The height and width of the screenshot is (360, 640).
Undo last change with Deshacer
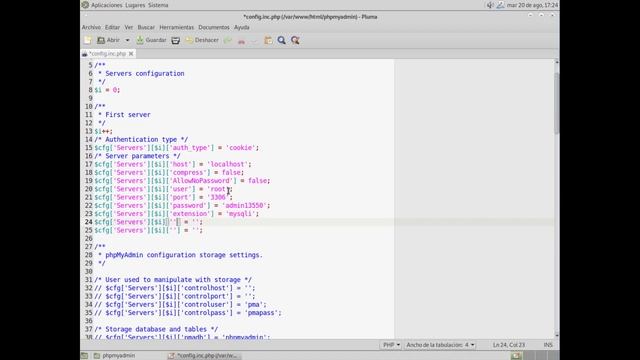click(x=202, y=40)
